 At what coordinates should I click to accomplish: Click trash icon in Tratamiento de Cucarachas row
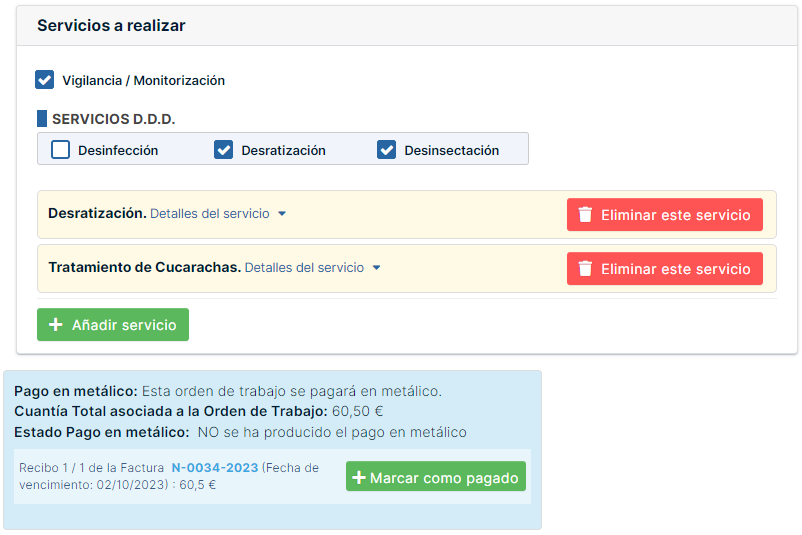pos(586,269)
